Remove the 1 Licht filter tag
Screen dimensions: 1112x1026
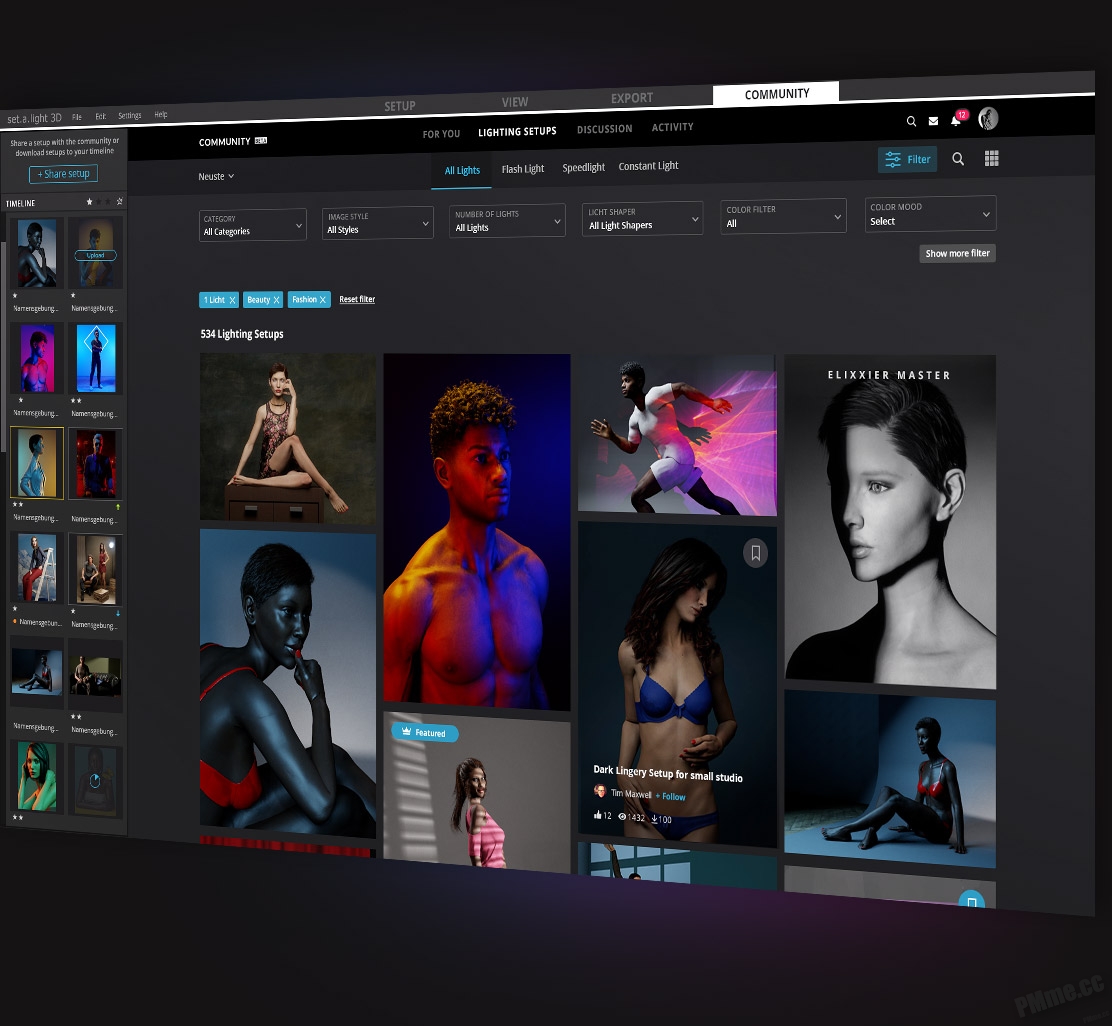point(232,300)
